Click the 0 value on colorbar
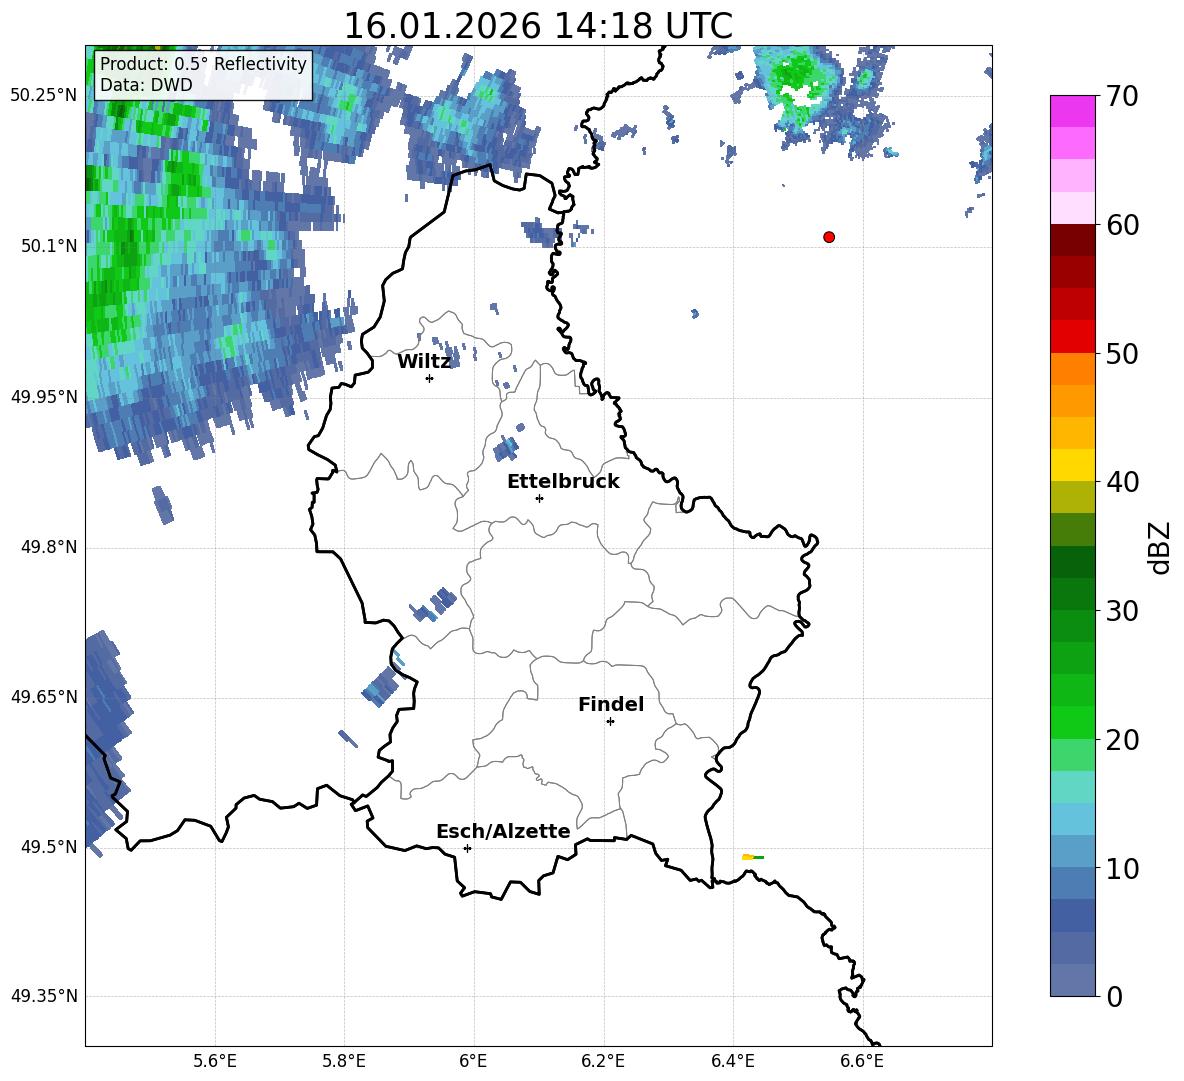This screenshot has width=1184, height=1081. pos(1114,996)
